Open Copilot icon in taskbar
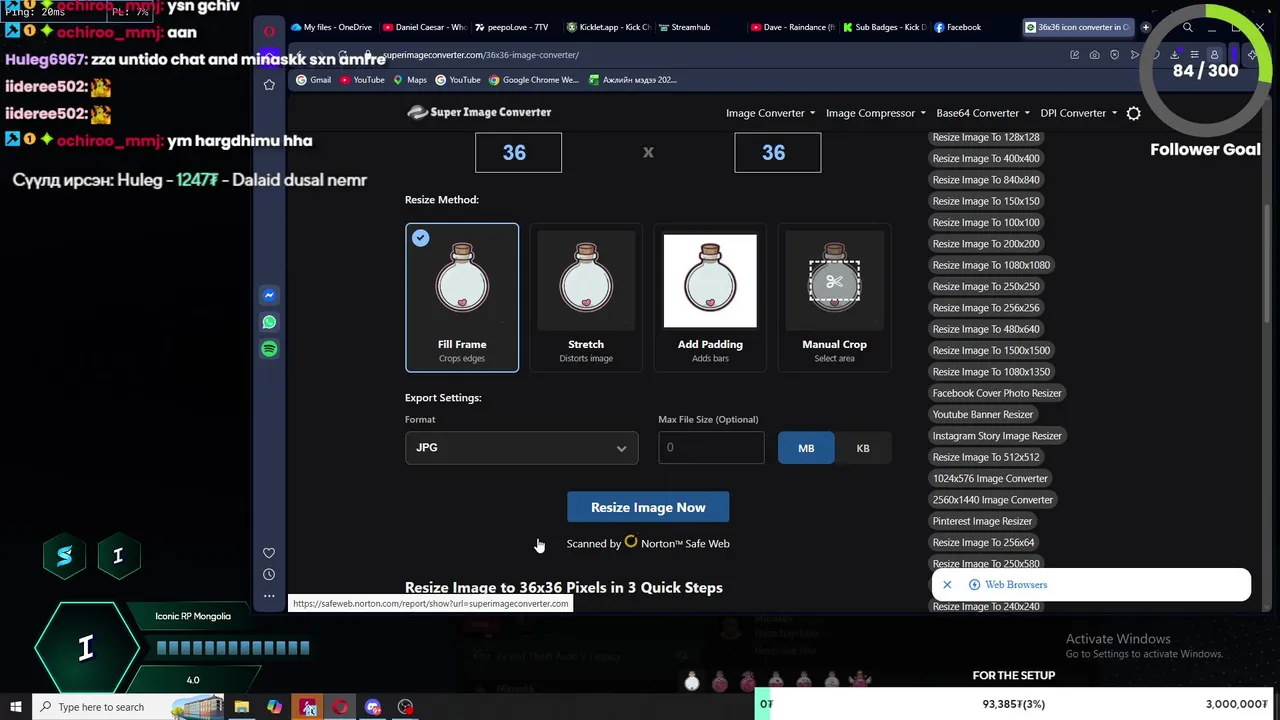This screenshot has width=1280, height=720. 275,707
